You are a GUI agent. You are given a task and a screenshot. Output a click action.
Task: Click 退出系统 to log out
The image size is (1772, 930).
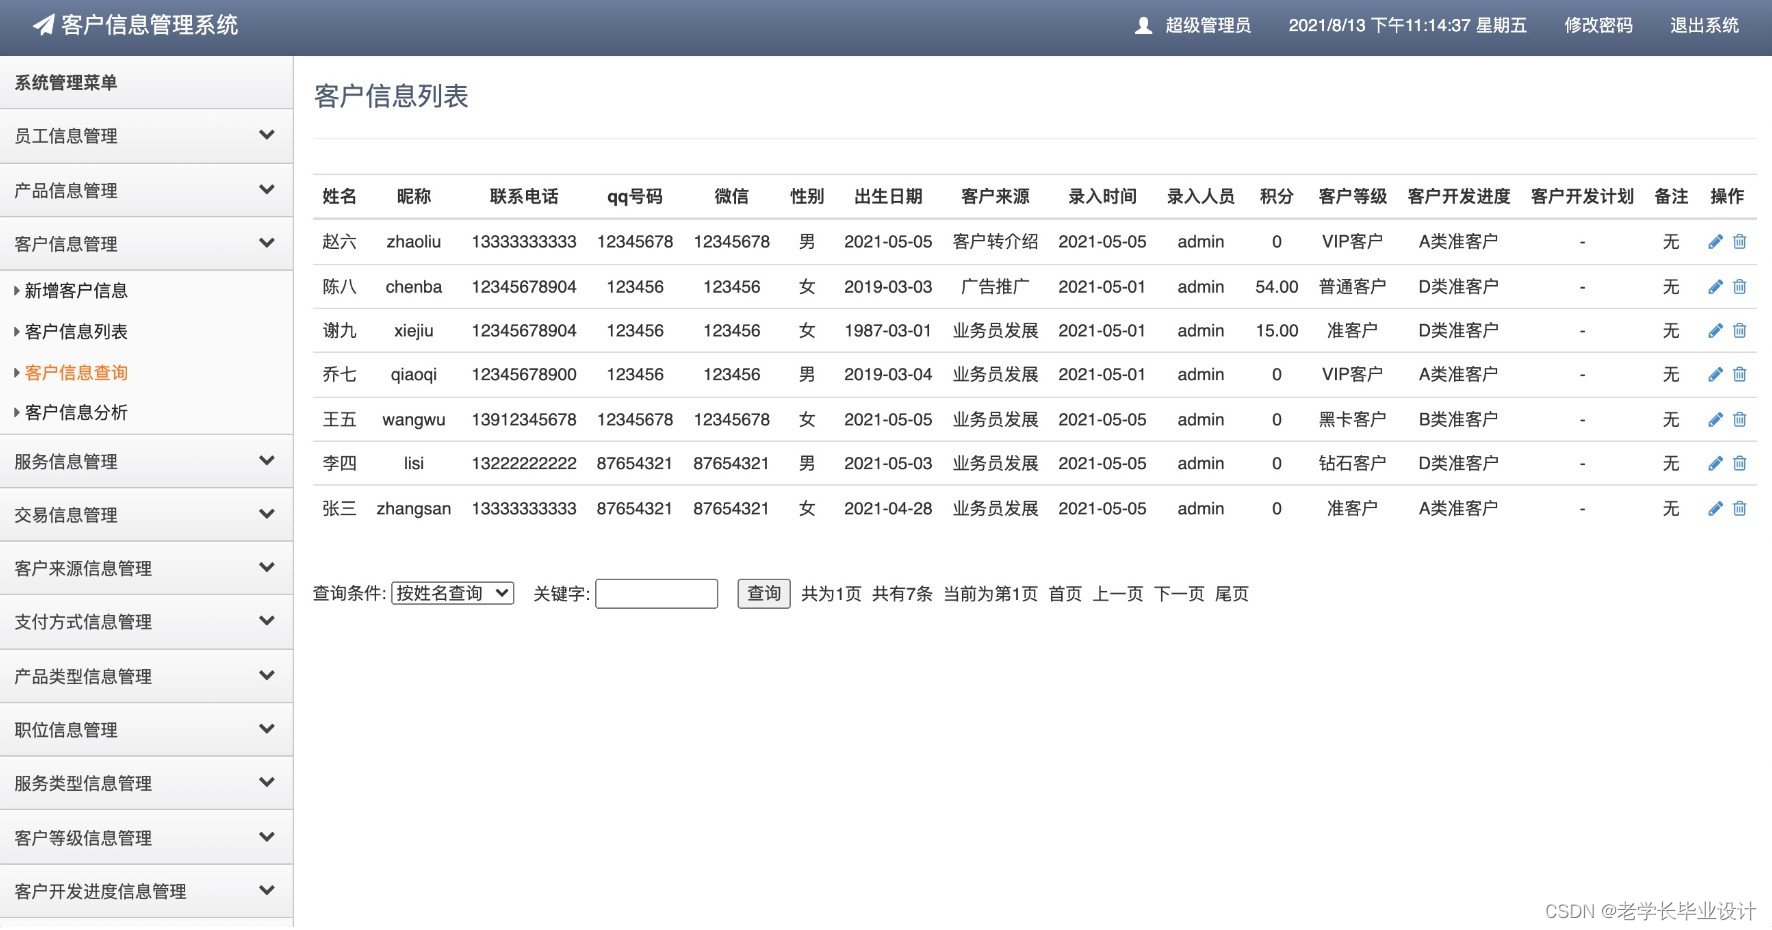coord(1704,25)
